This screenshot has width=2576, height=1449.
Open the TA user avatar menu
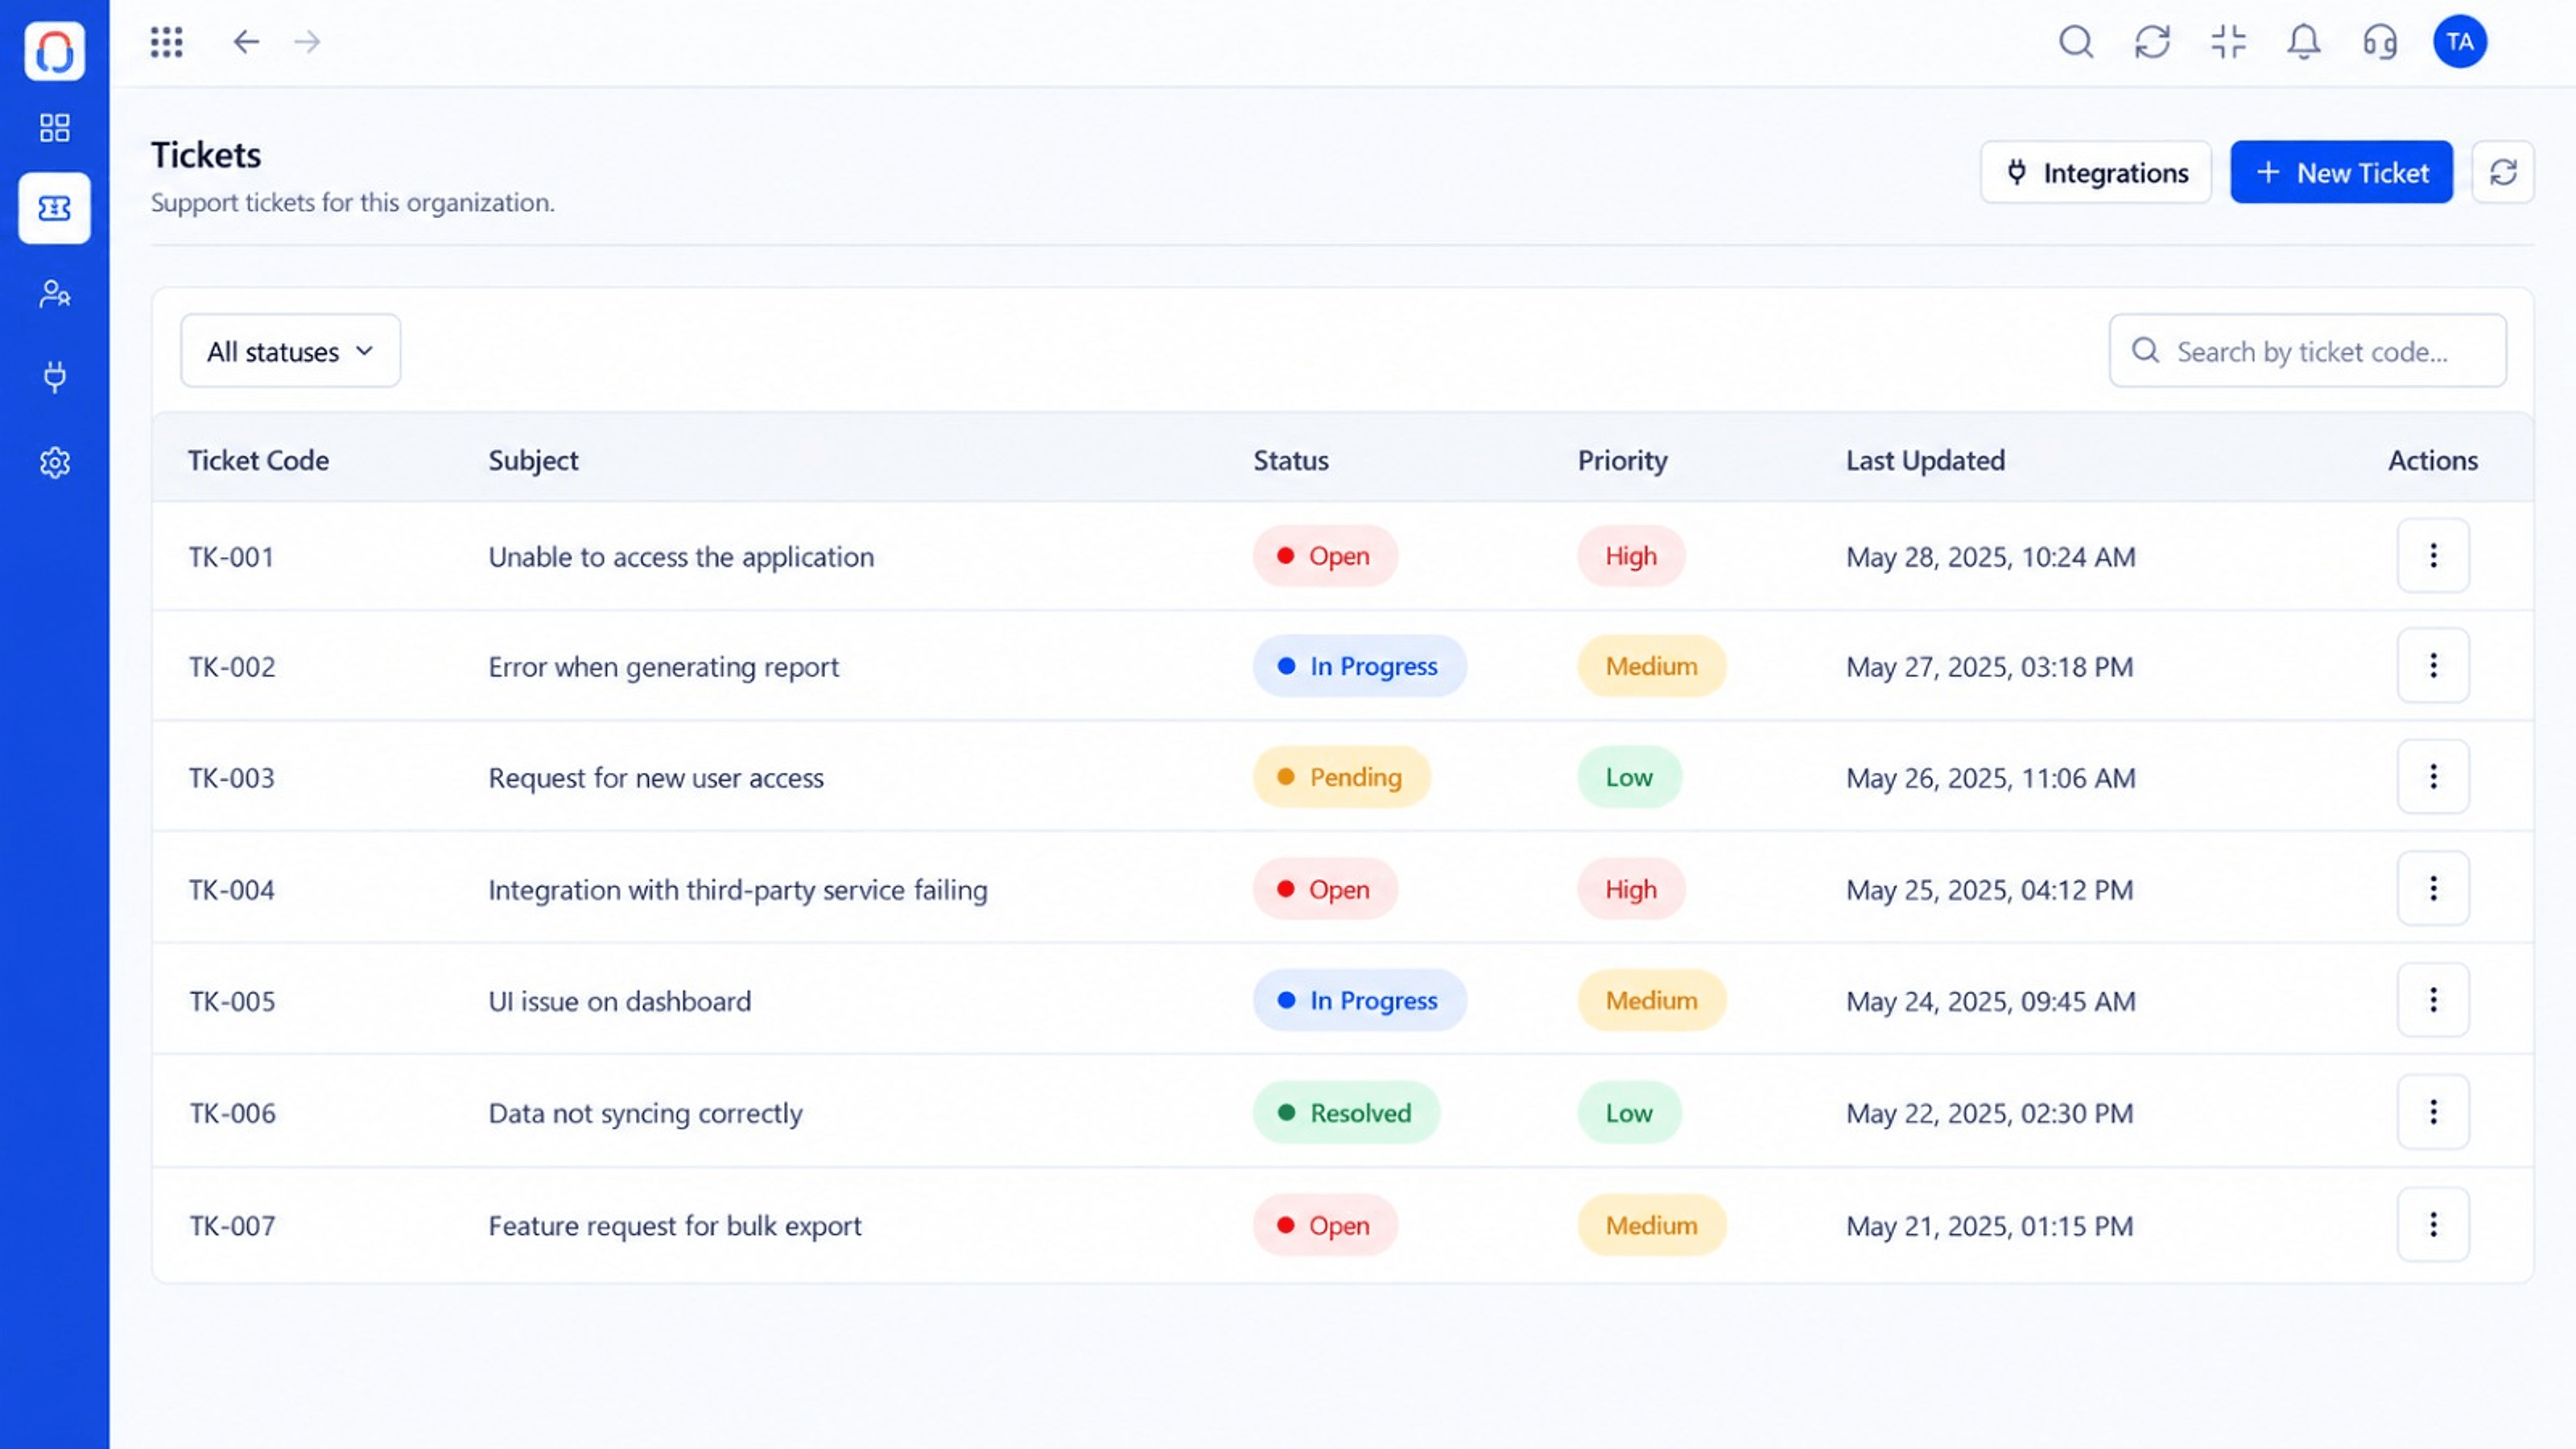click(2460, 42)
